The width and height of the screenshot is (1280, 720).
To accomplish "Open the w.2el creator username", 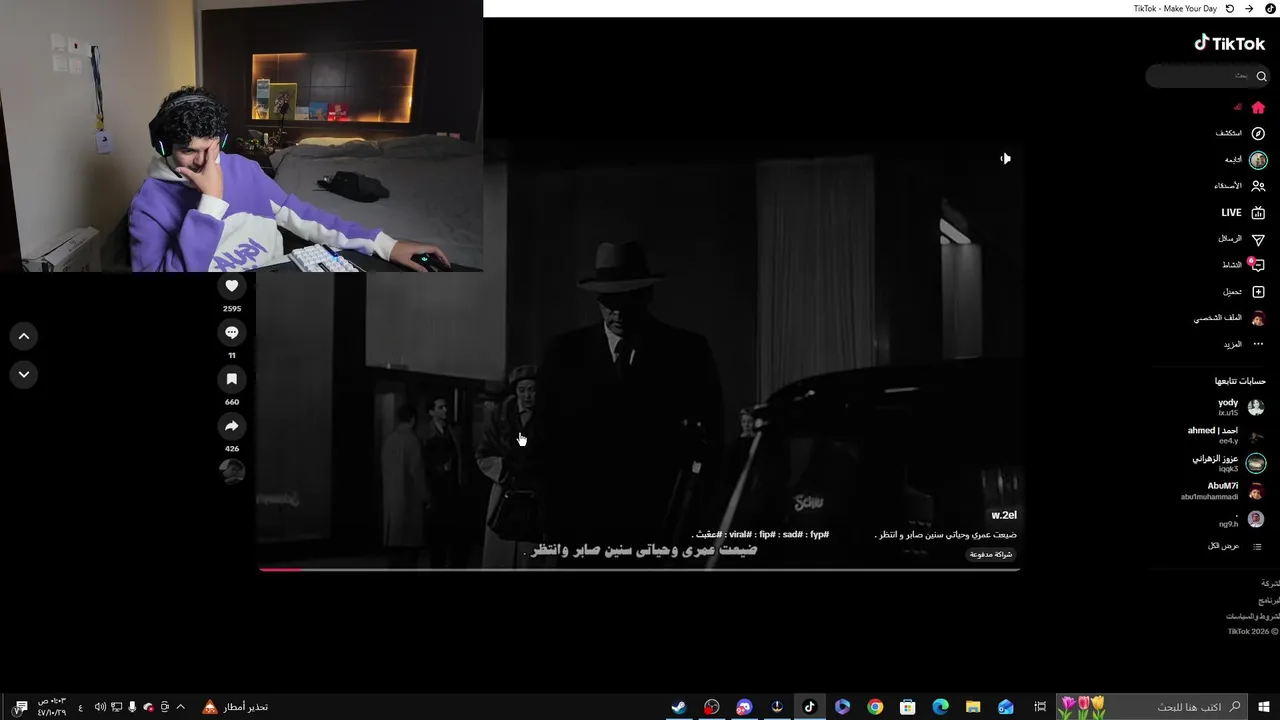I will (x=1004, y=515).
